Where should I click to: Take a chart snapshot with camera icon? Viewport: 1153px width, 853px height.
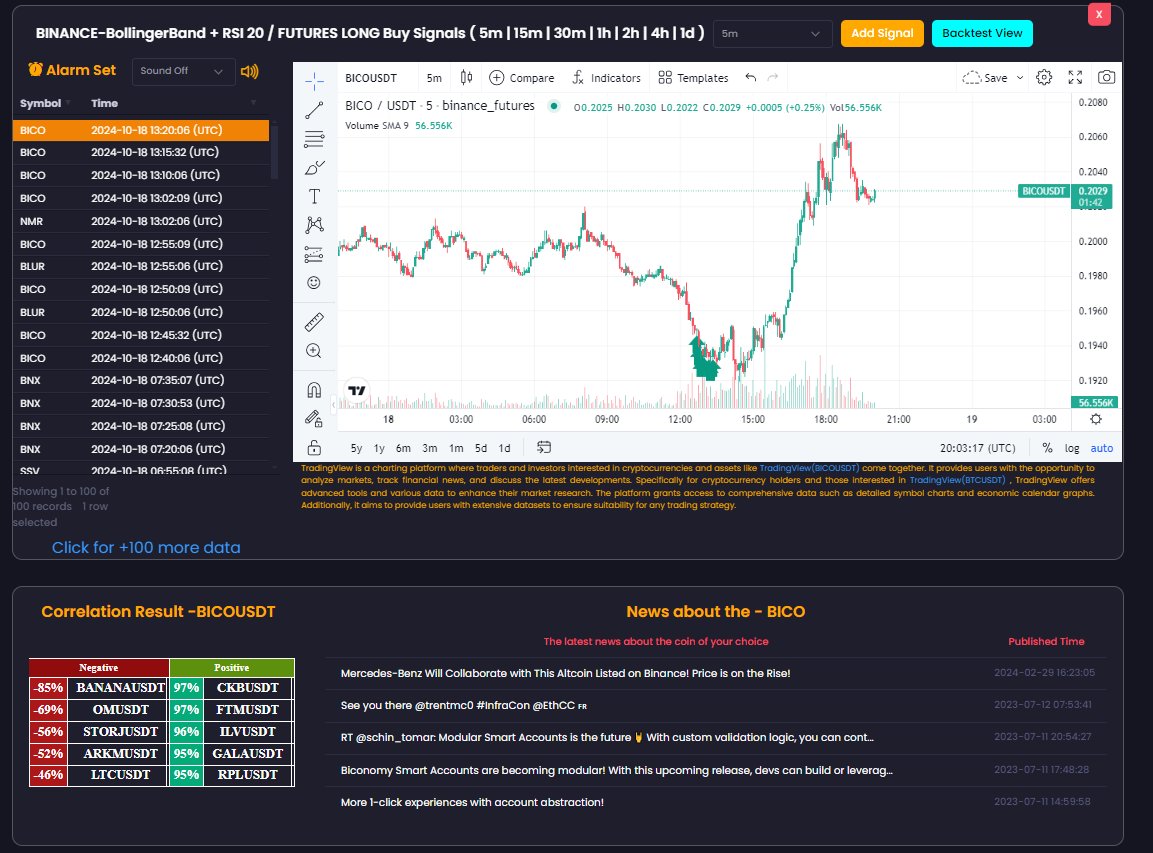click(1107, 77)
